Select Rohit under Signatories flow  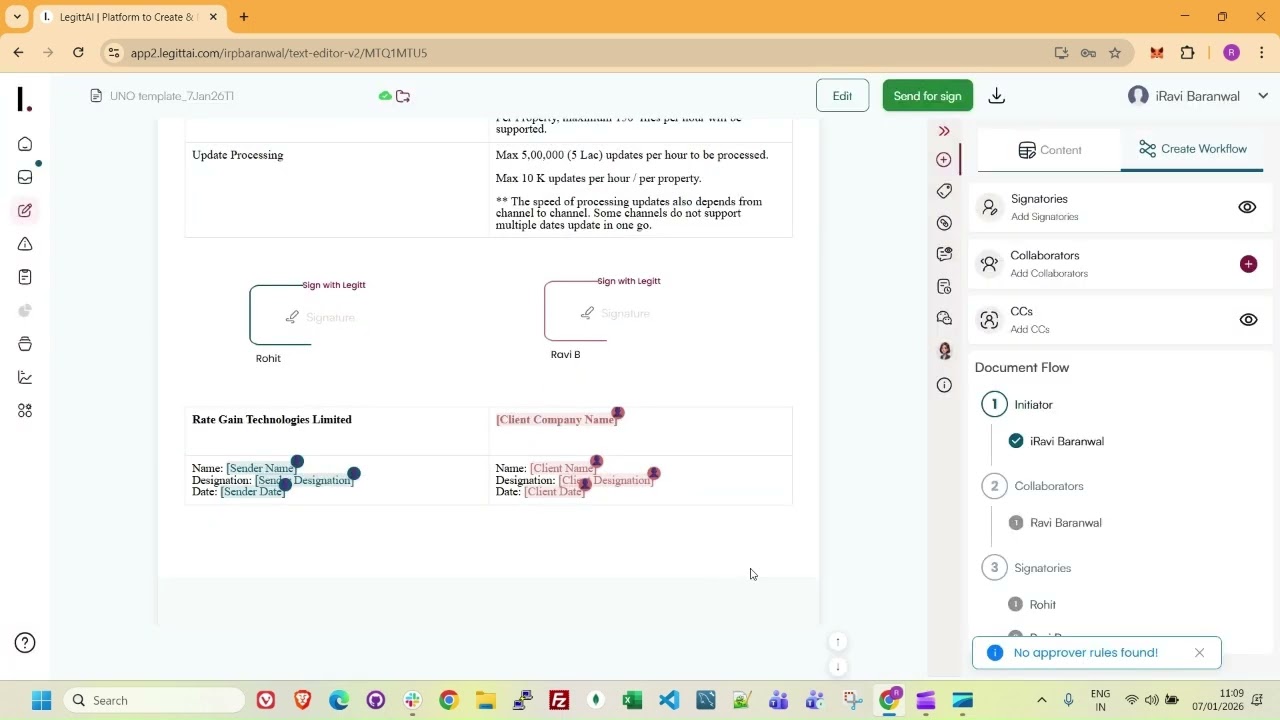pos(1042,605)
